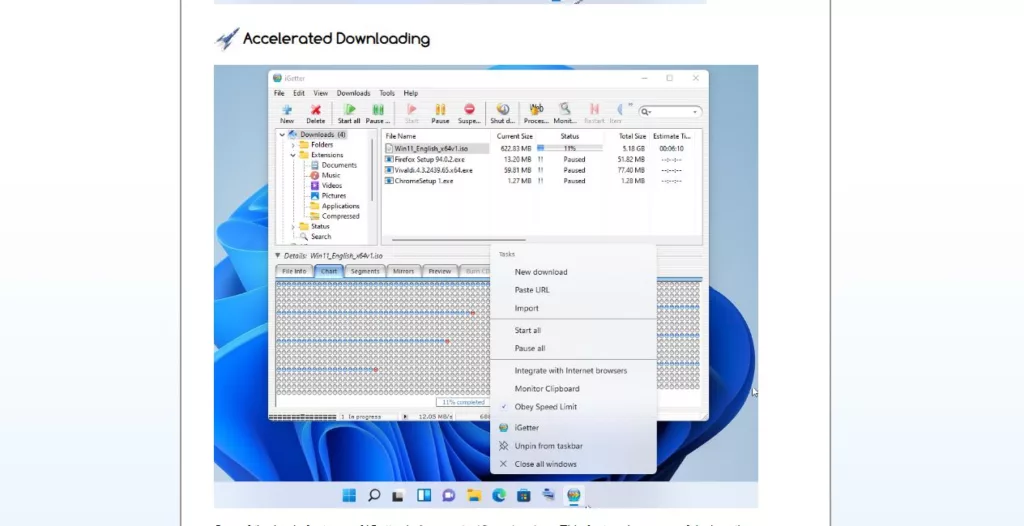Screen dimensions: 1024x526
Task: Select the Videos extension category
Action: pyautogui.click(x=326, y=186)
